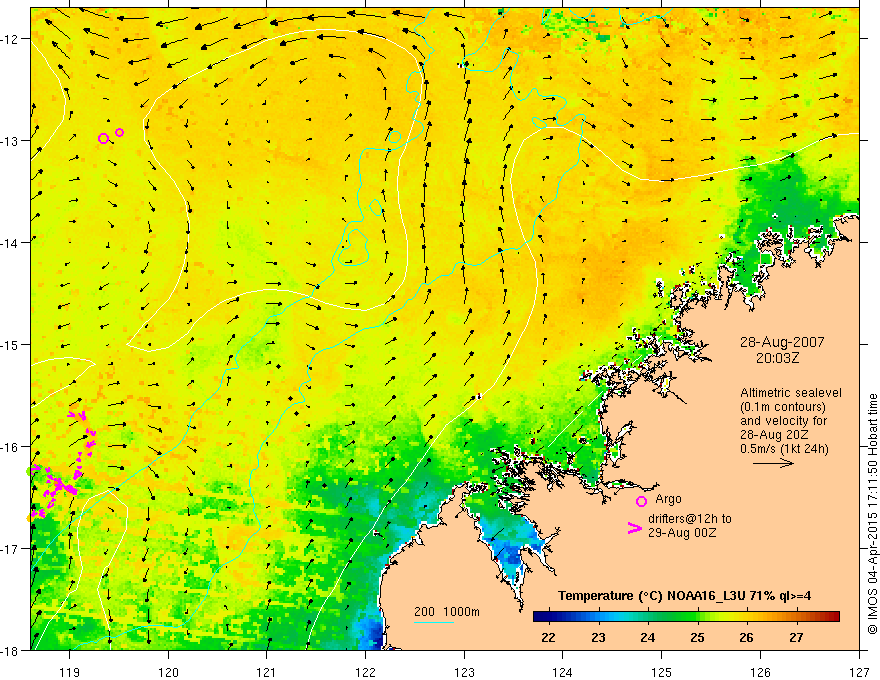Click the 'and velocity for' line
Viewport: 880px width, 680px height.
click(783, 421)
